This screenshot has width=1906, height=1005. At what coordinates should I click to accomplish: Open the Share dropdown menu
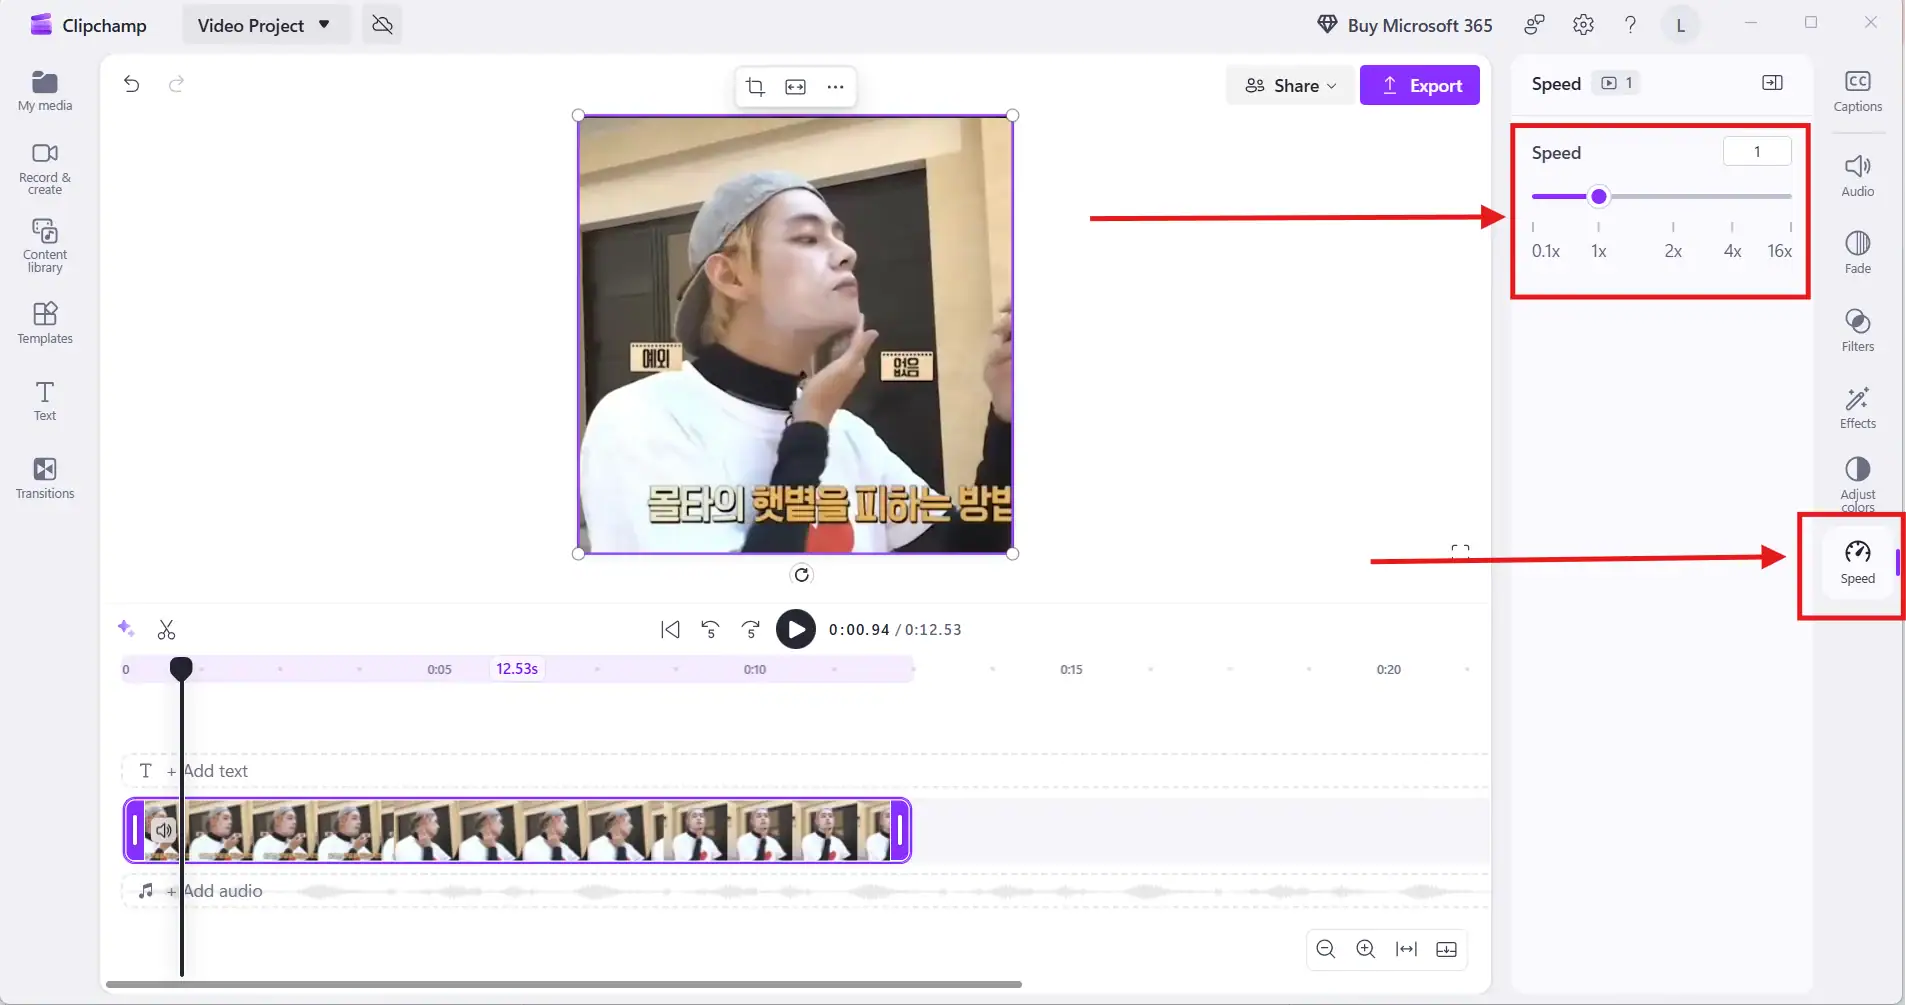pos(1289,86)
